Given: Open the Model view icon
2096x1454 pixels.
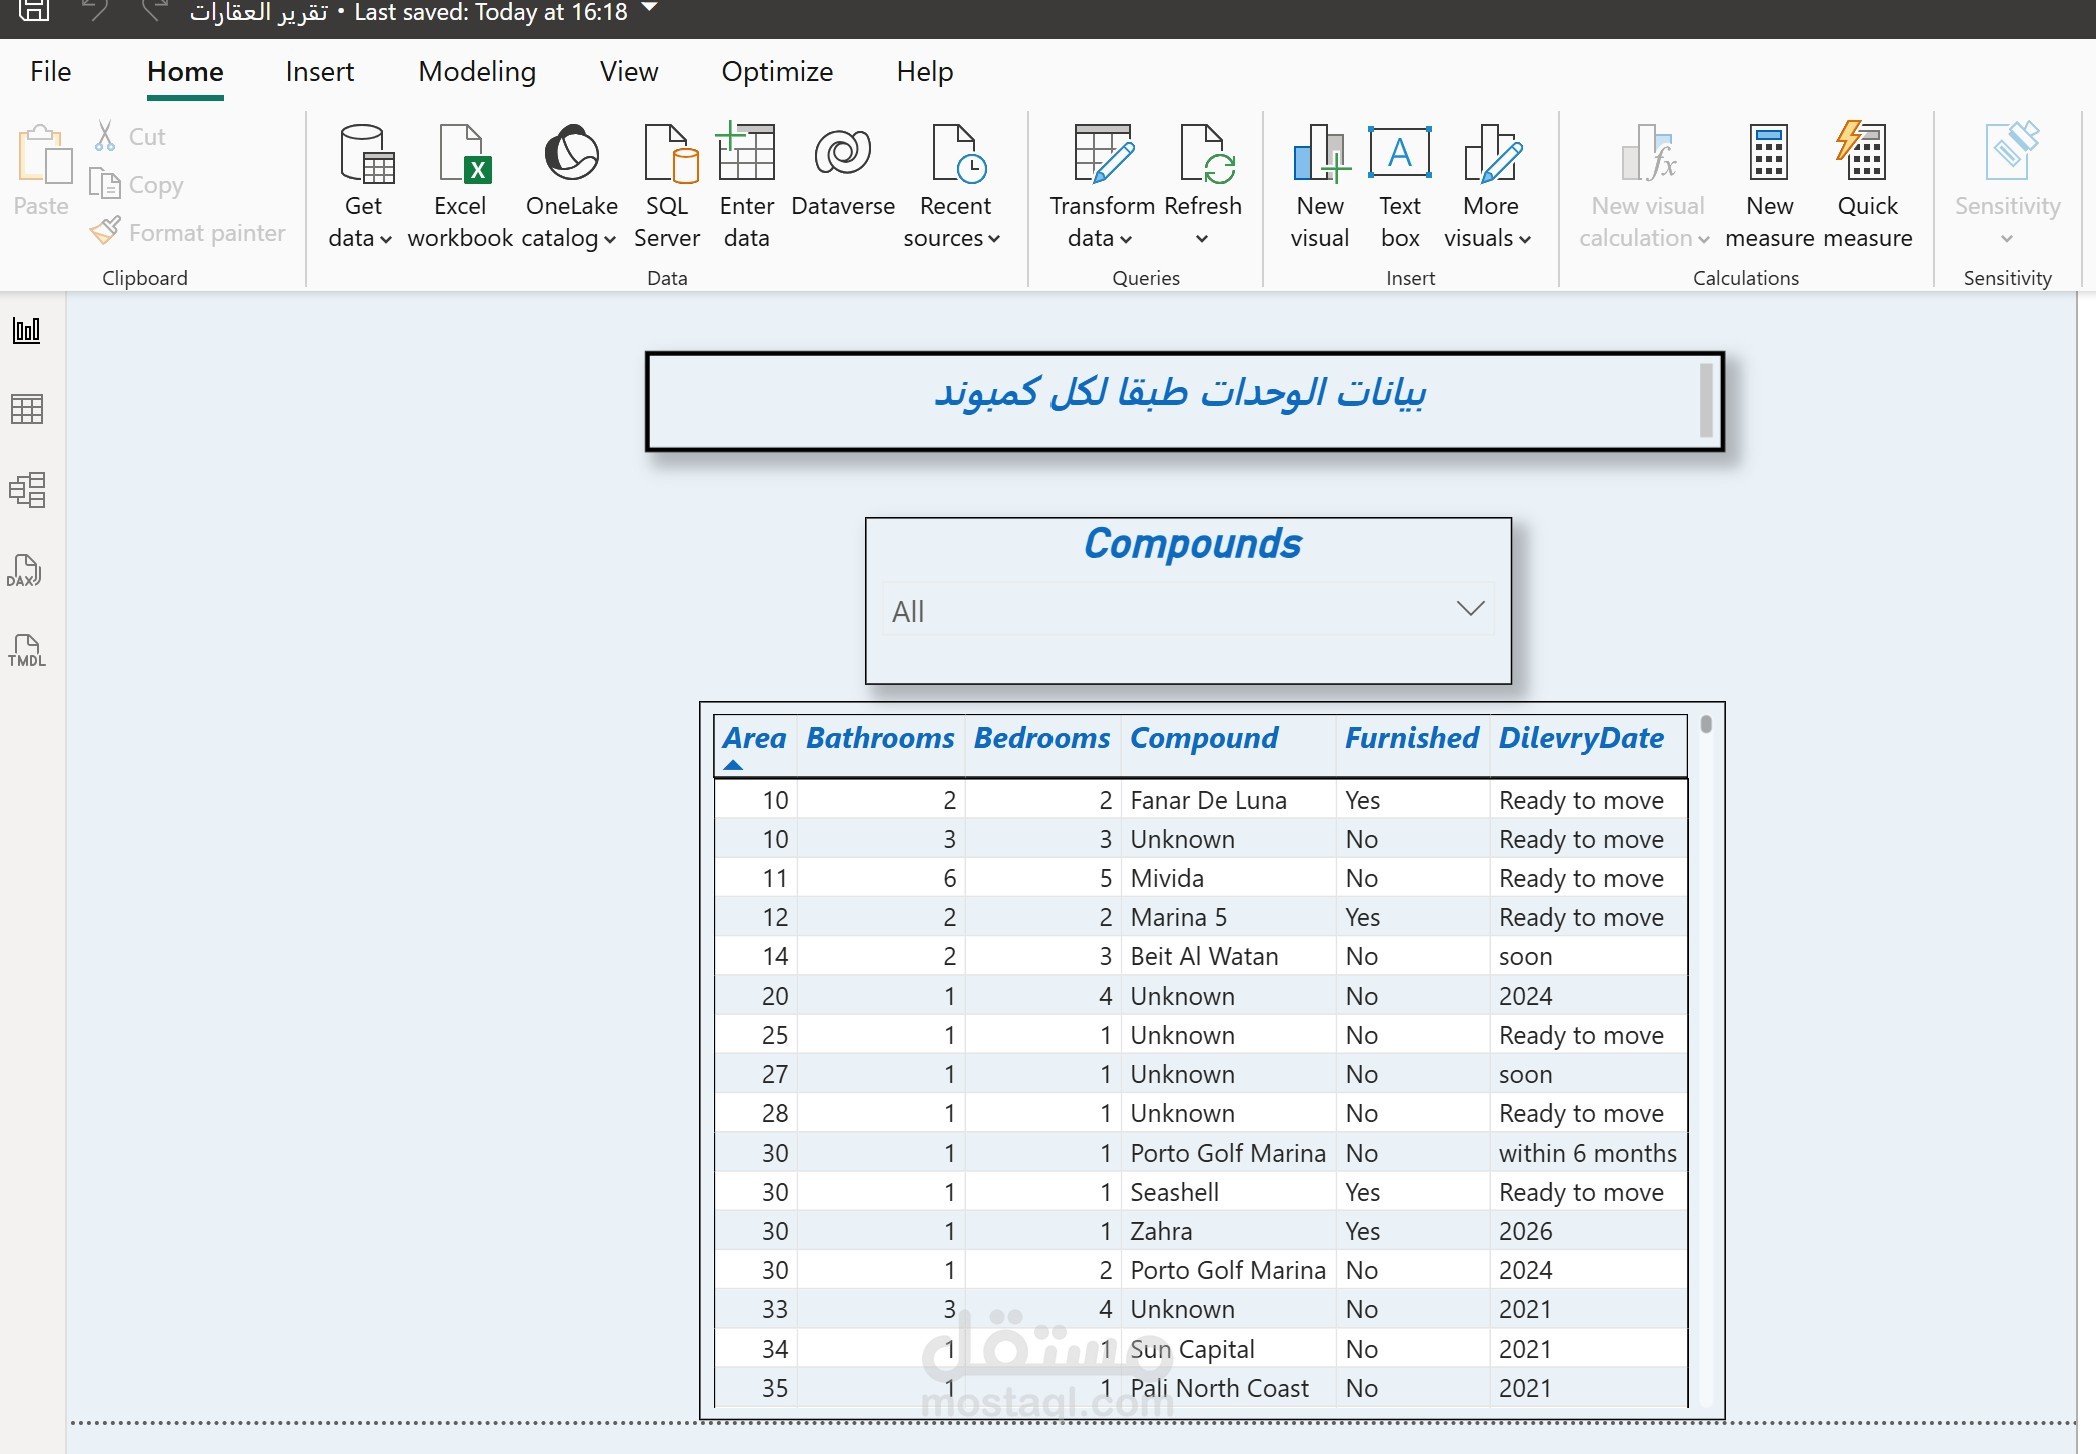Looking at the screenshot, I should [x=27, y=489].
